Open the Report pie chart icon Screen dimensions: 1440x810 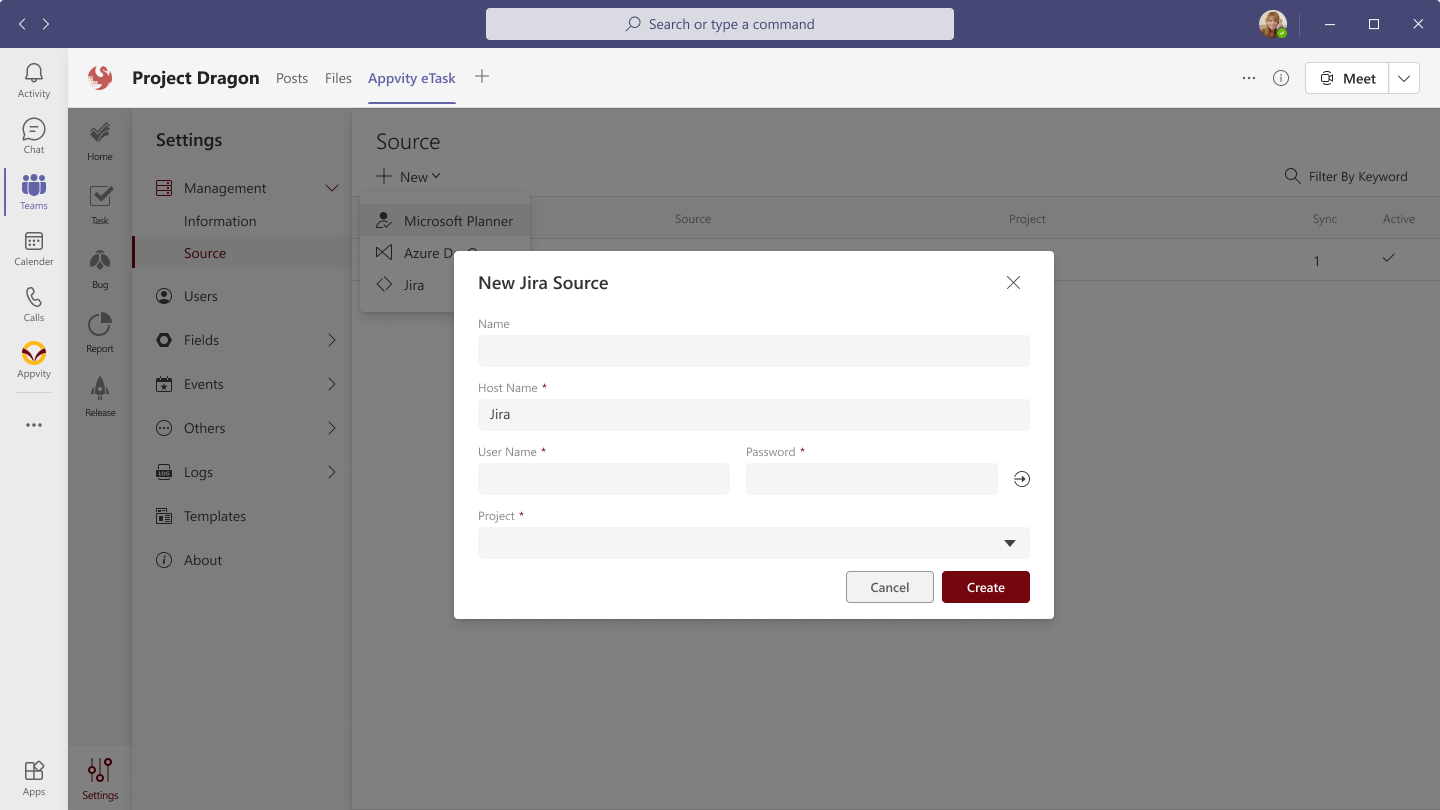tap(100, 331)
